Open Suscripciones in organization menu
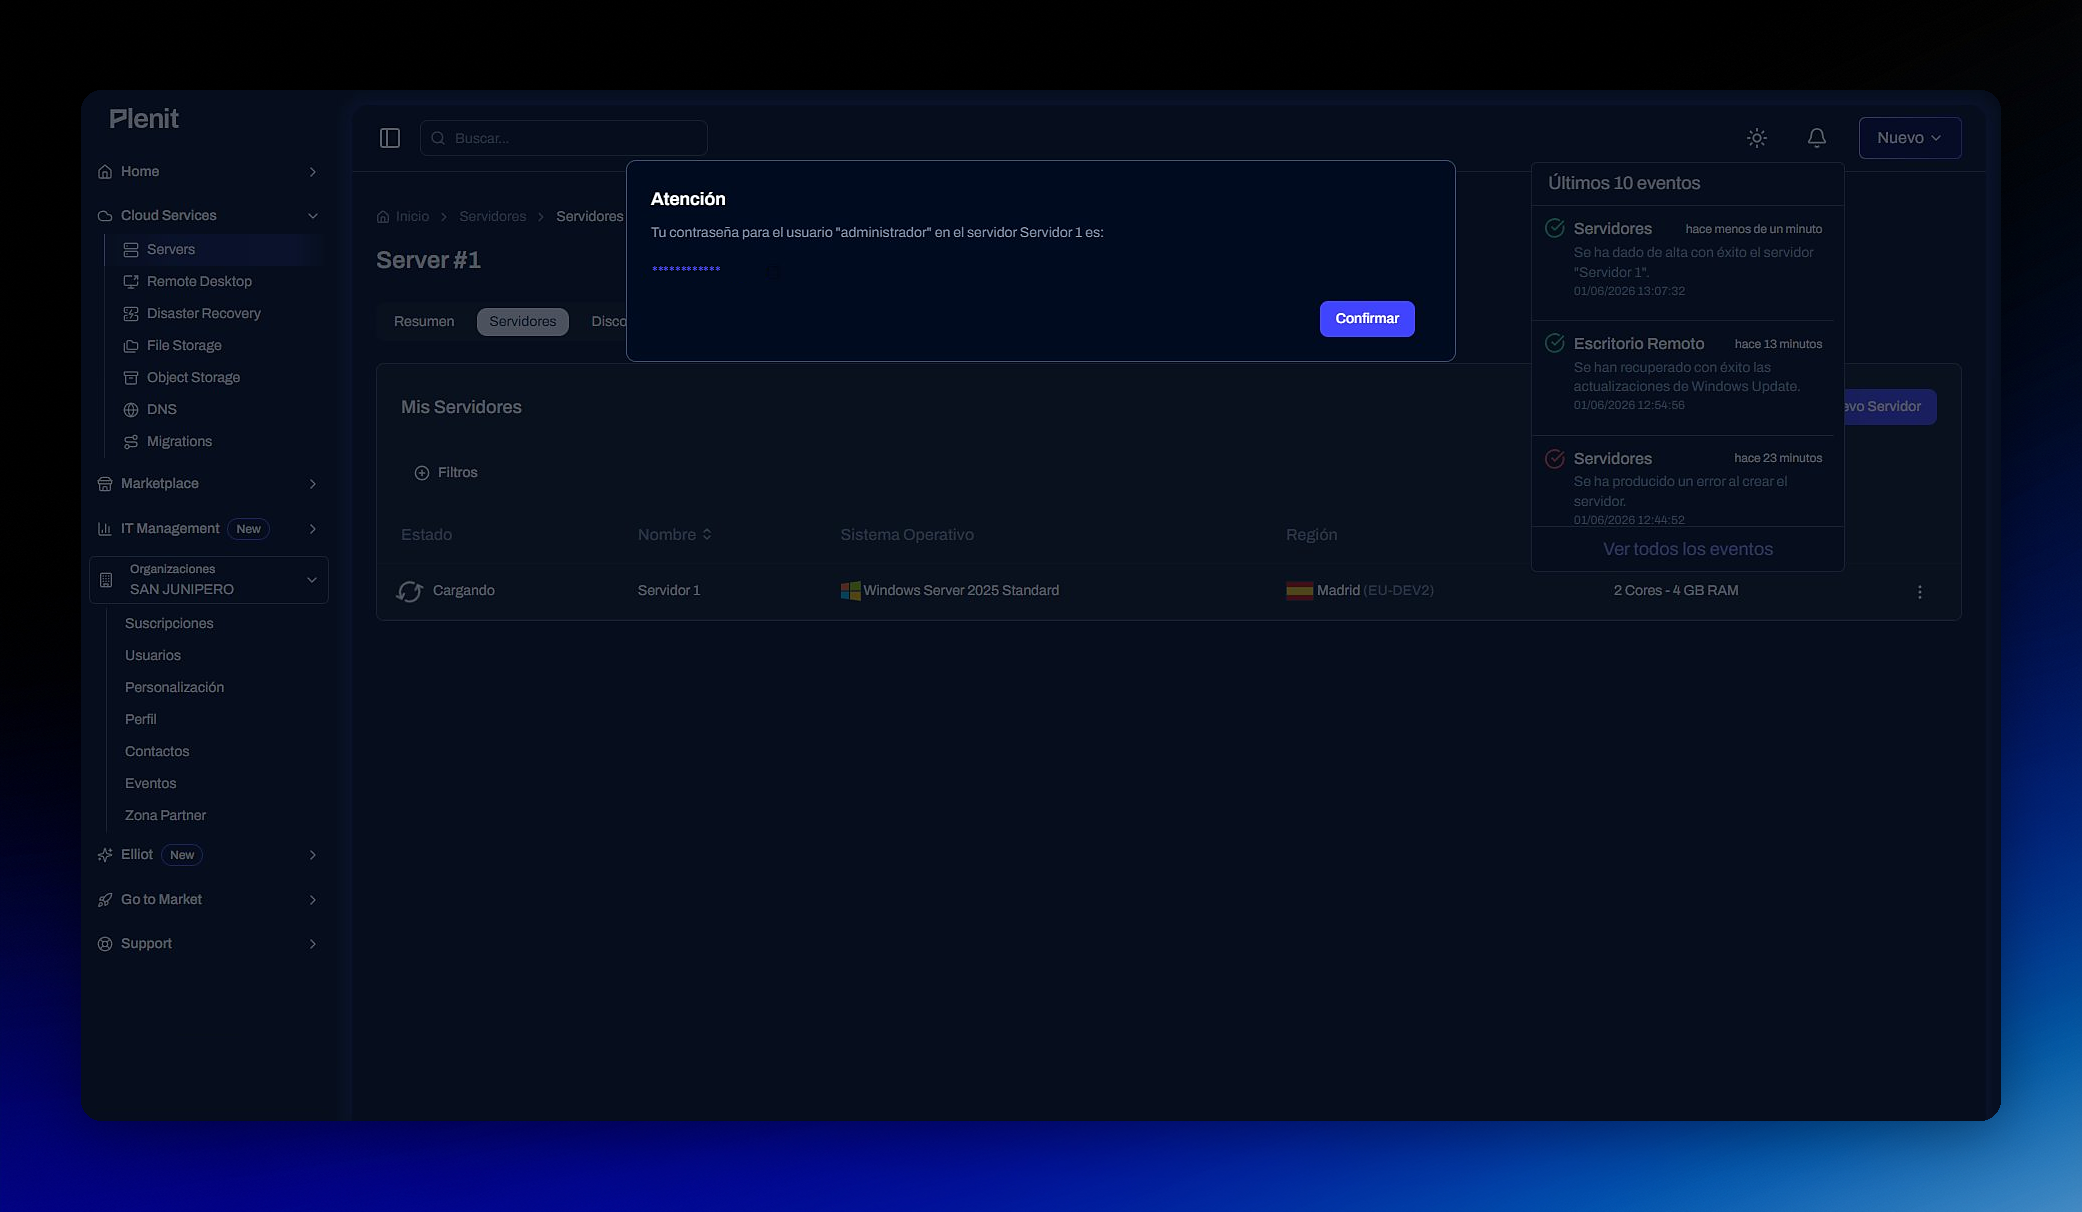2082x1212 pixels. click(169, 623)
